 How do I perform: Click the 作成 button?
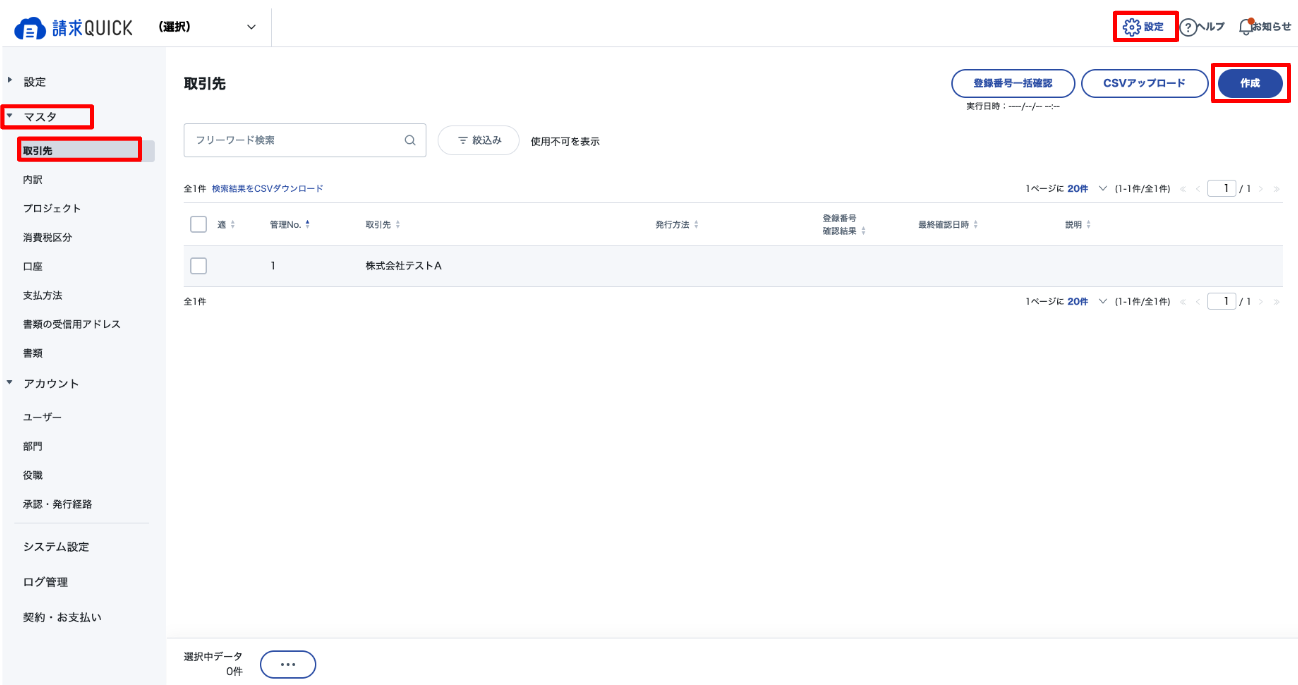(1249, 83)
